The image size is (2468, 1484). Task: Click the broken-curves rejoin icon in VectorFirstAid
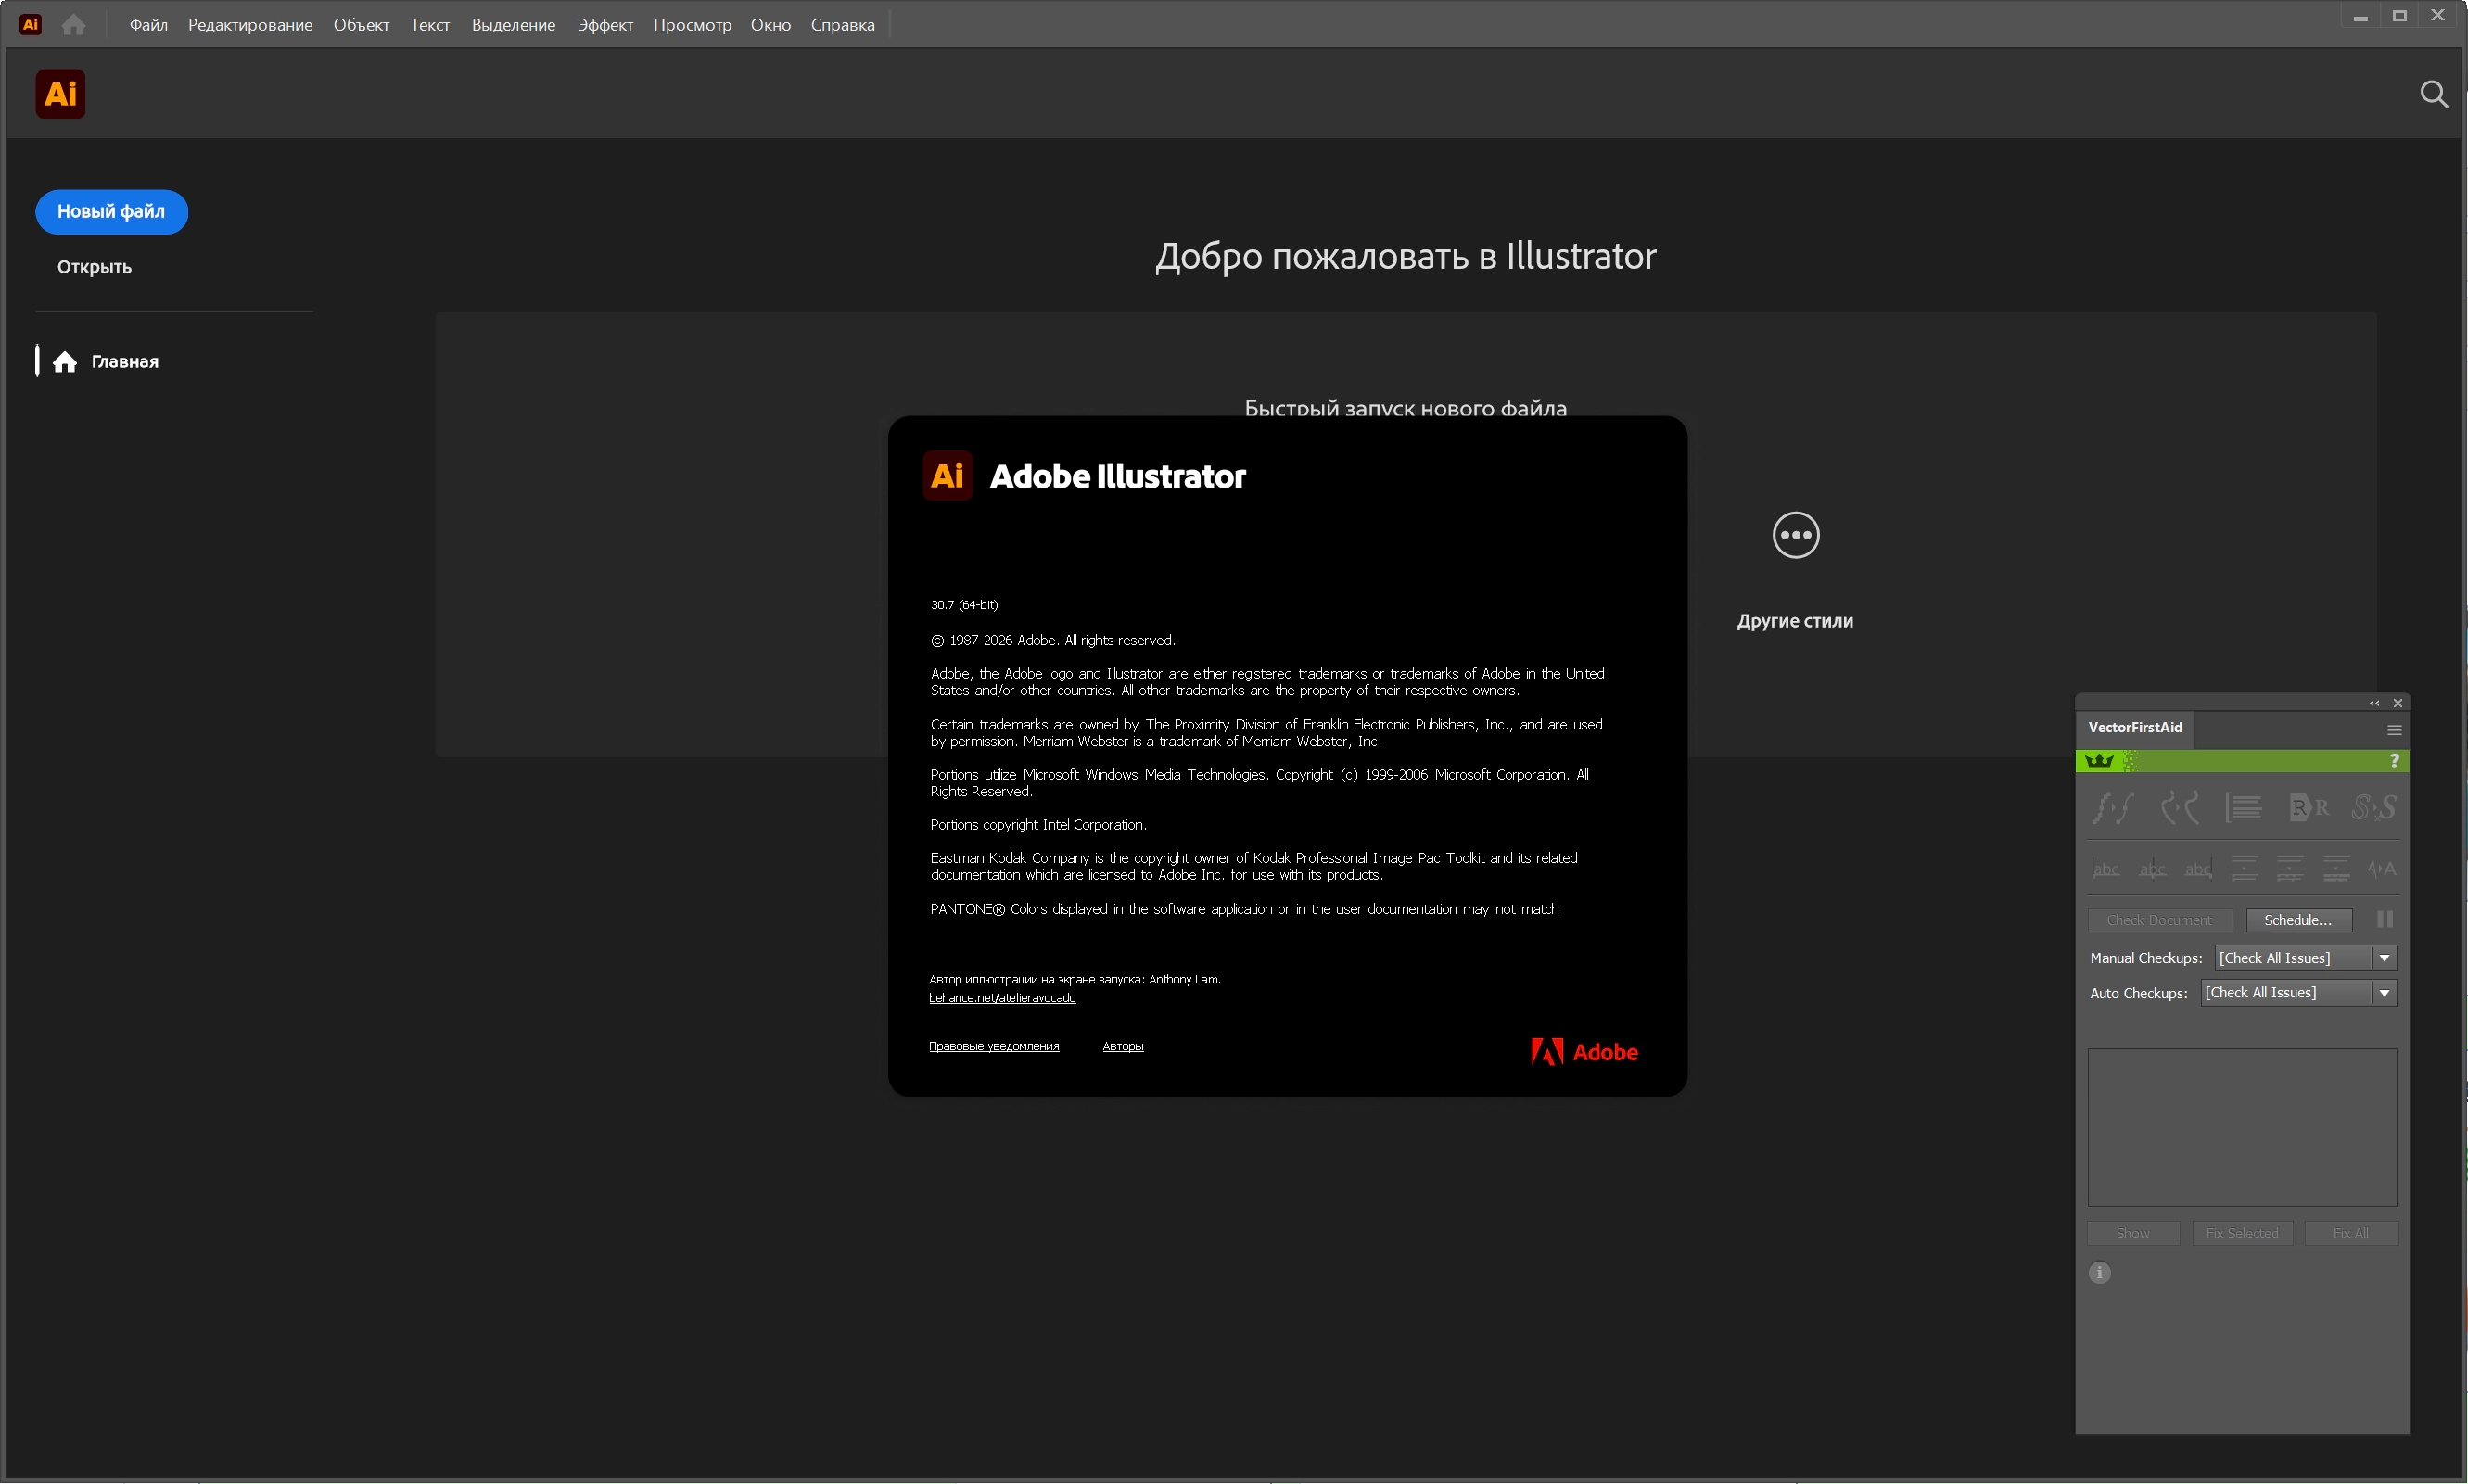pyautogui.click(x=2180, y=807)
